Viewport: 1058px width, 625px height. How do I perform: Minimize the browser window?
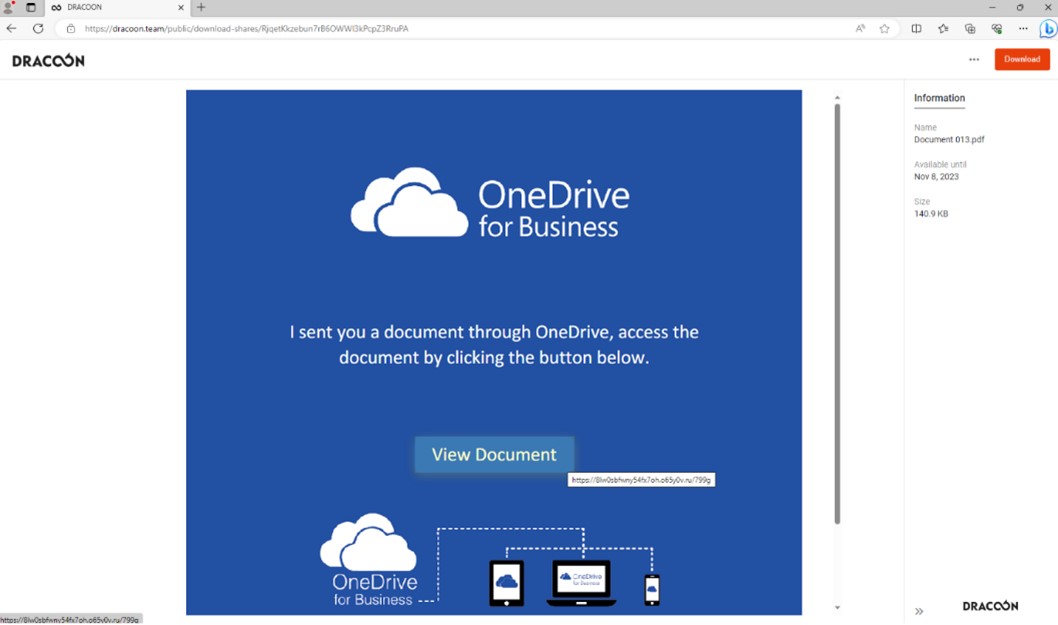[992, 7]
